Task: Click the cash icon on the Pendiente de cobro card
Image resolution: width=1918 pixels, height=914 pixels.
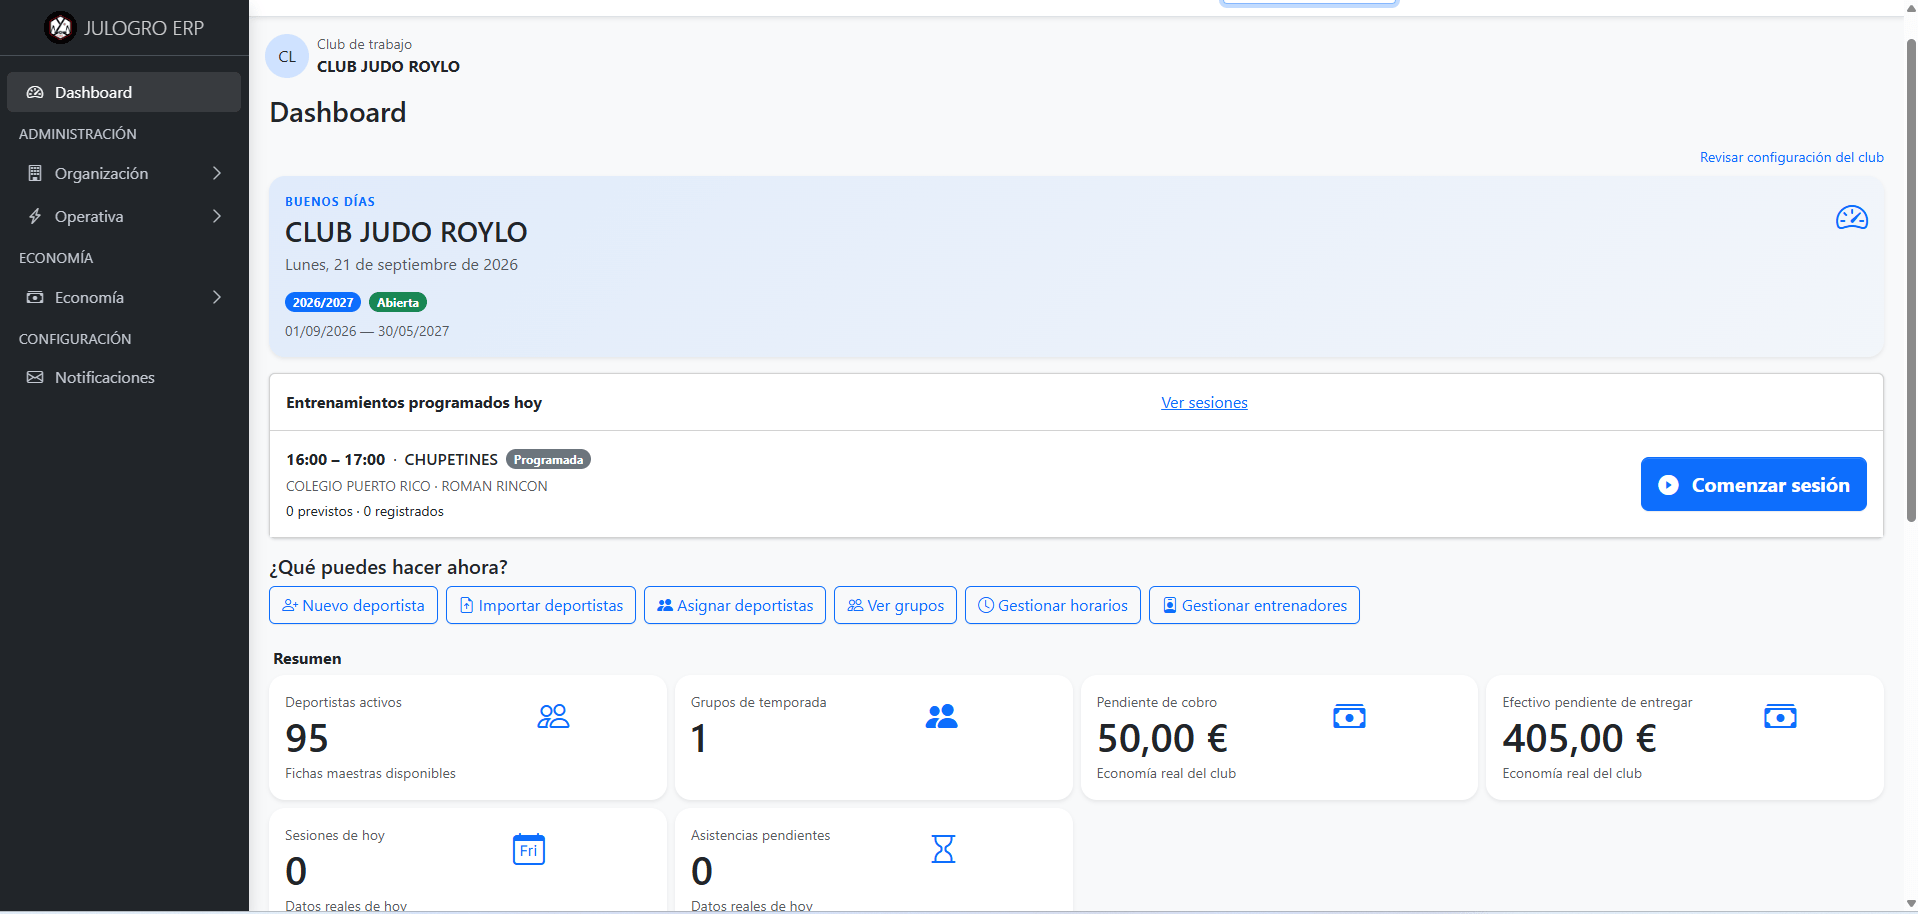Action: tap(1349, 716)
